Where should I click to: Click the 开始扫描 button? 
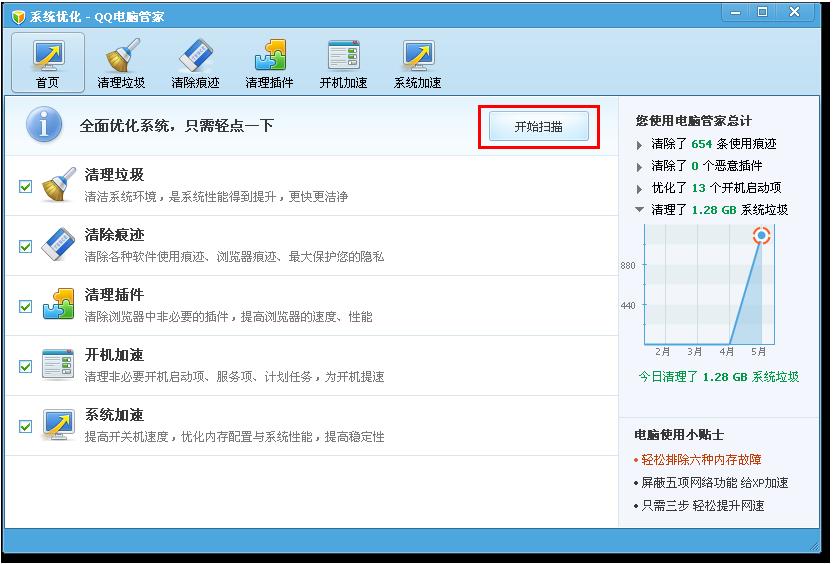[538, 127]
